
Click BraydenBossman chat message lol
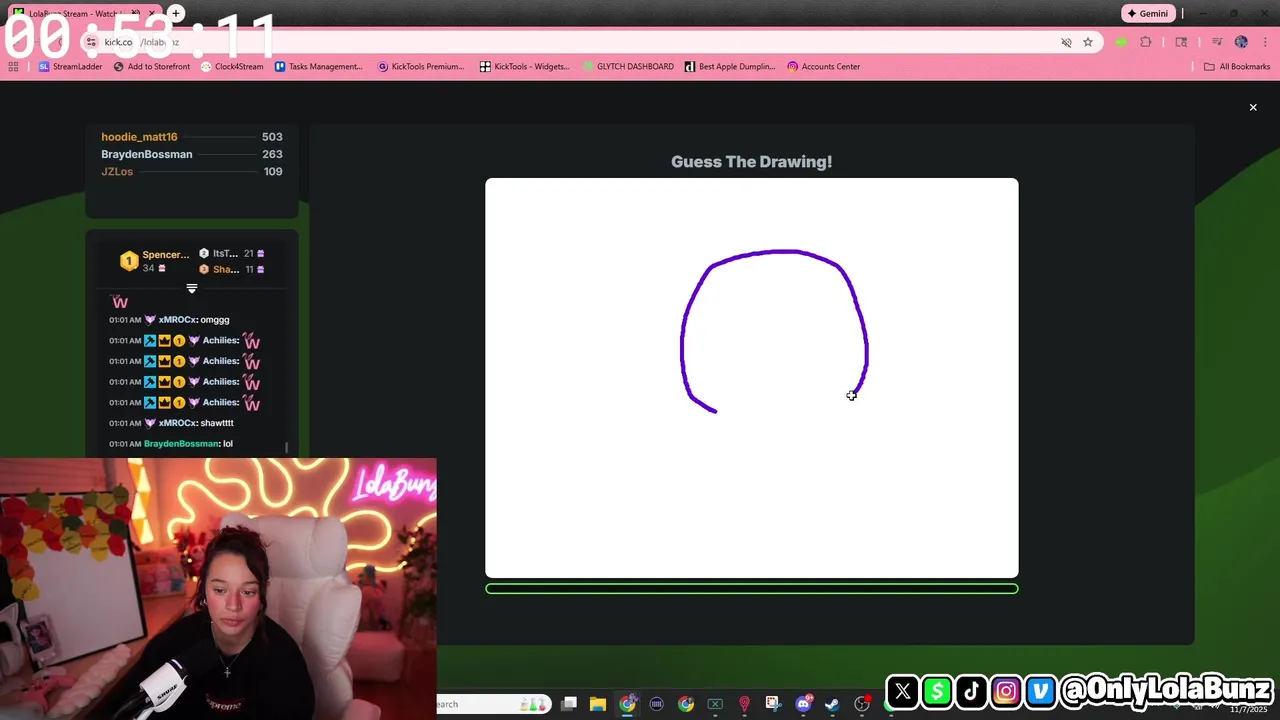coord(170,444)
